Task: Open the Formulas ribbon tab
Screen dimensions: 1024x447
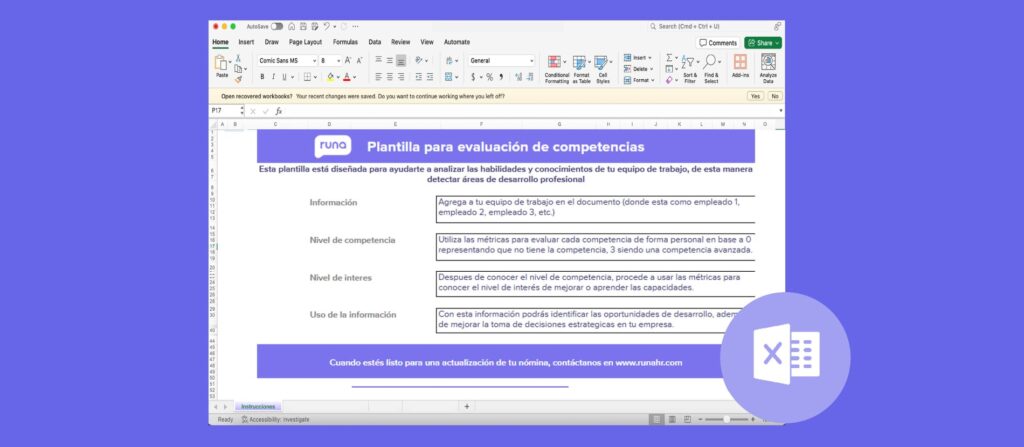Action: (345, 42)
